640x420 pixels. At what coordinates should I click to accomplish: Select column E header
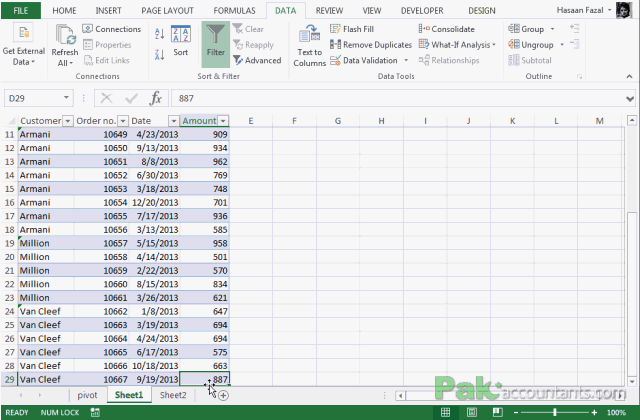click(251, 121)
